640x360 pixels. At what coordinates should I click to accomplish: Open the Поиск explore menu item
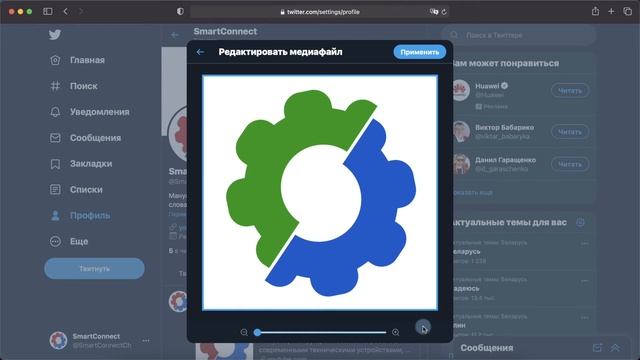pyautogui.click(x=74, y=86)
